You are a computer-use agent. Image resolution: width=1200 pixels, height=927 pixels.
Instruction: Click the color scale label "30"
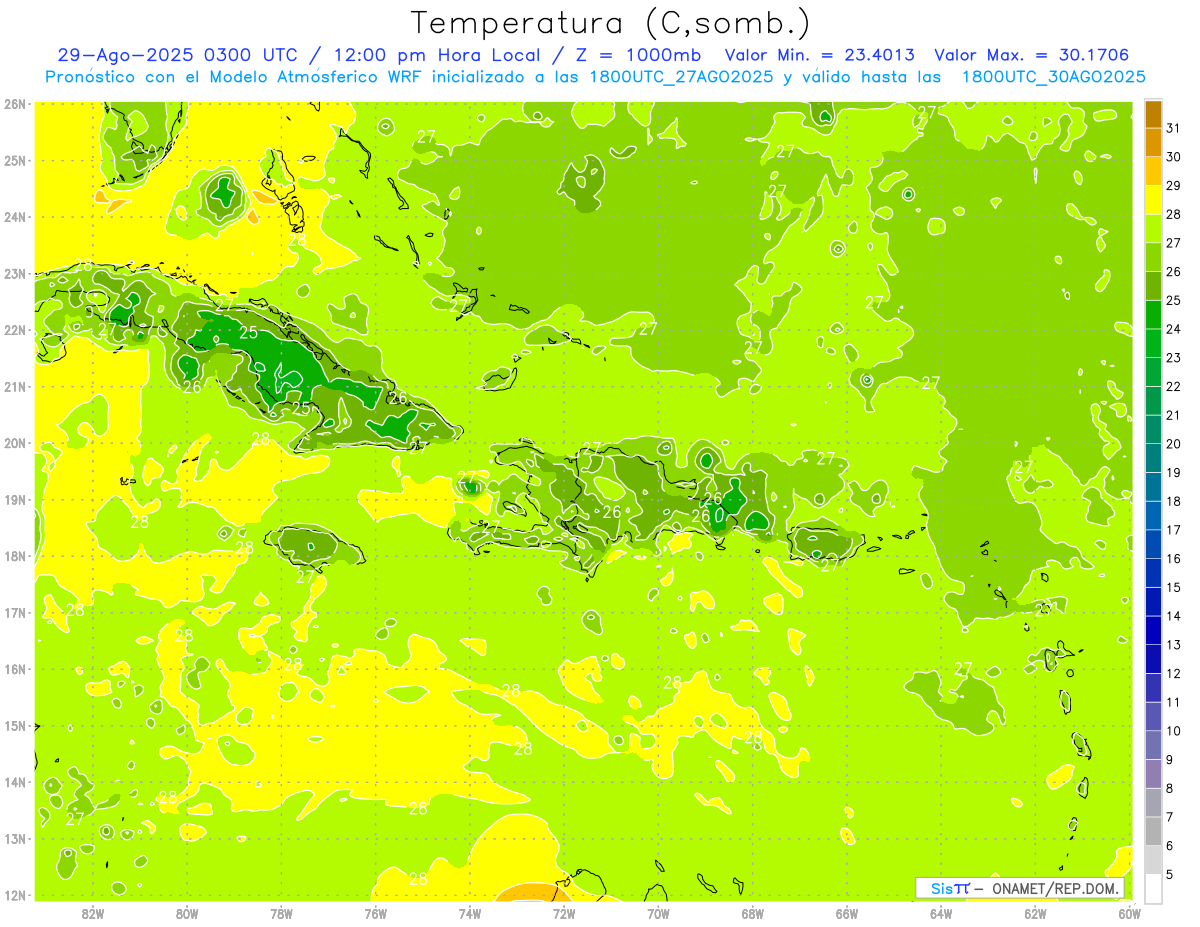tap(1174, 157)
